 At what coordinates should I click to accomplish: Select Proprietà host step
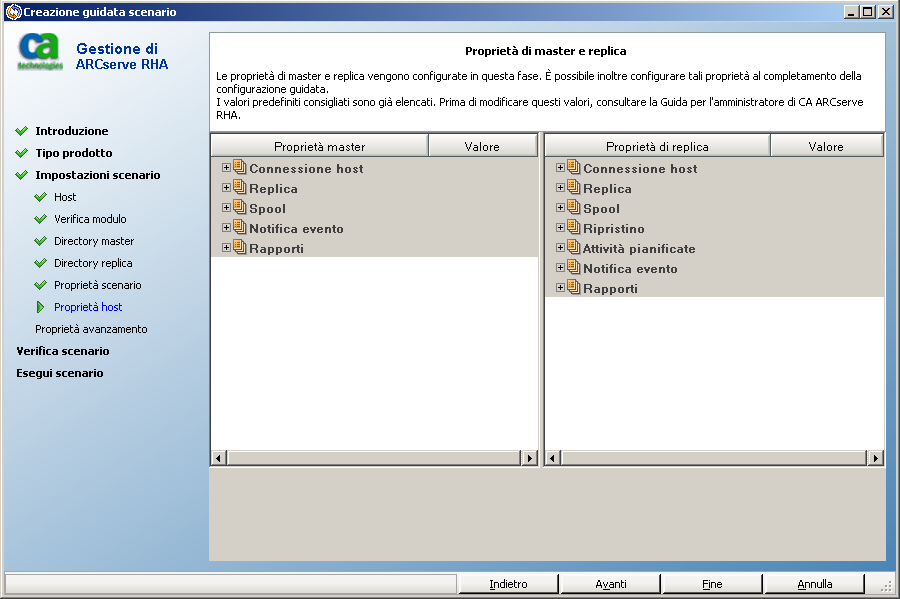coord(88,307)
